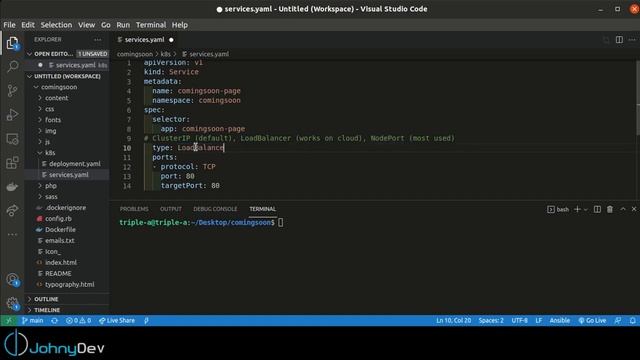Open the Accounts menu icon
Viewport: 640px width, 360px height.
coord(12,280)
